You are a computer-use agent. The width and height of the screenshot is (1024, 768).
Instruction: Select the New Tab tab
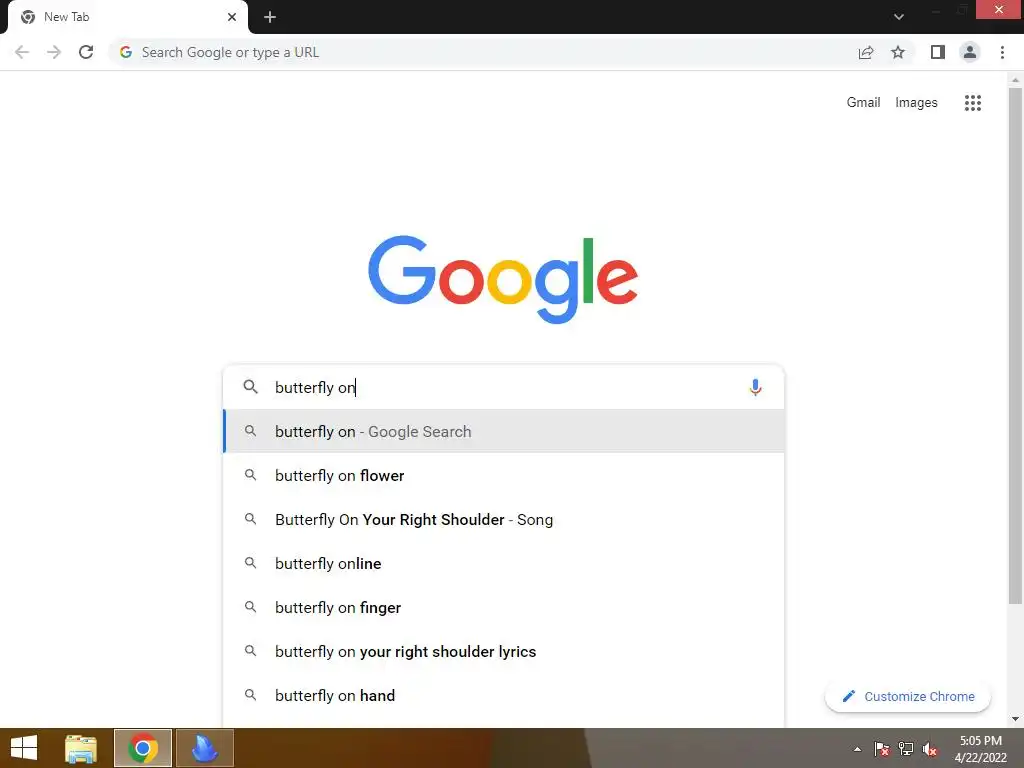(127, 17)
